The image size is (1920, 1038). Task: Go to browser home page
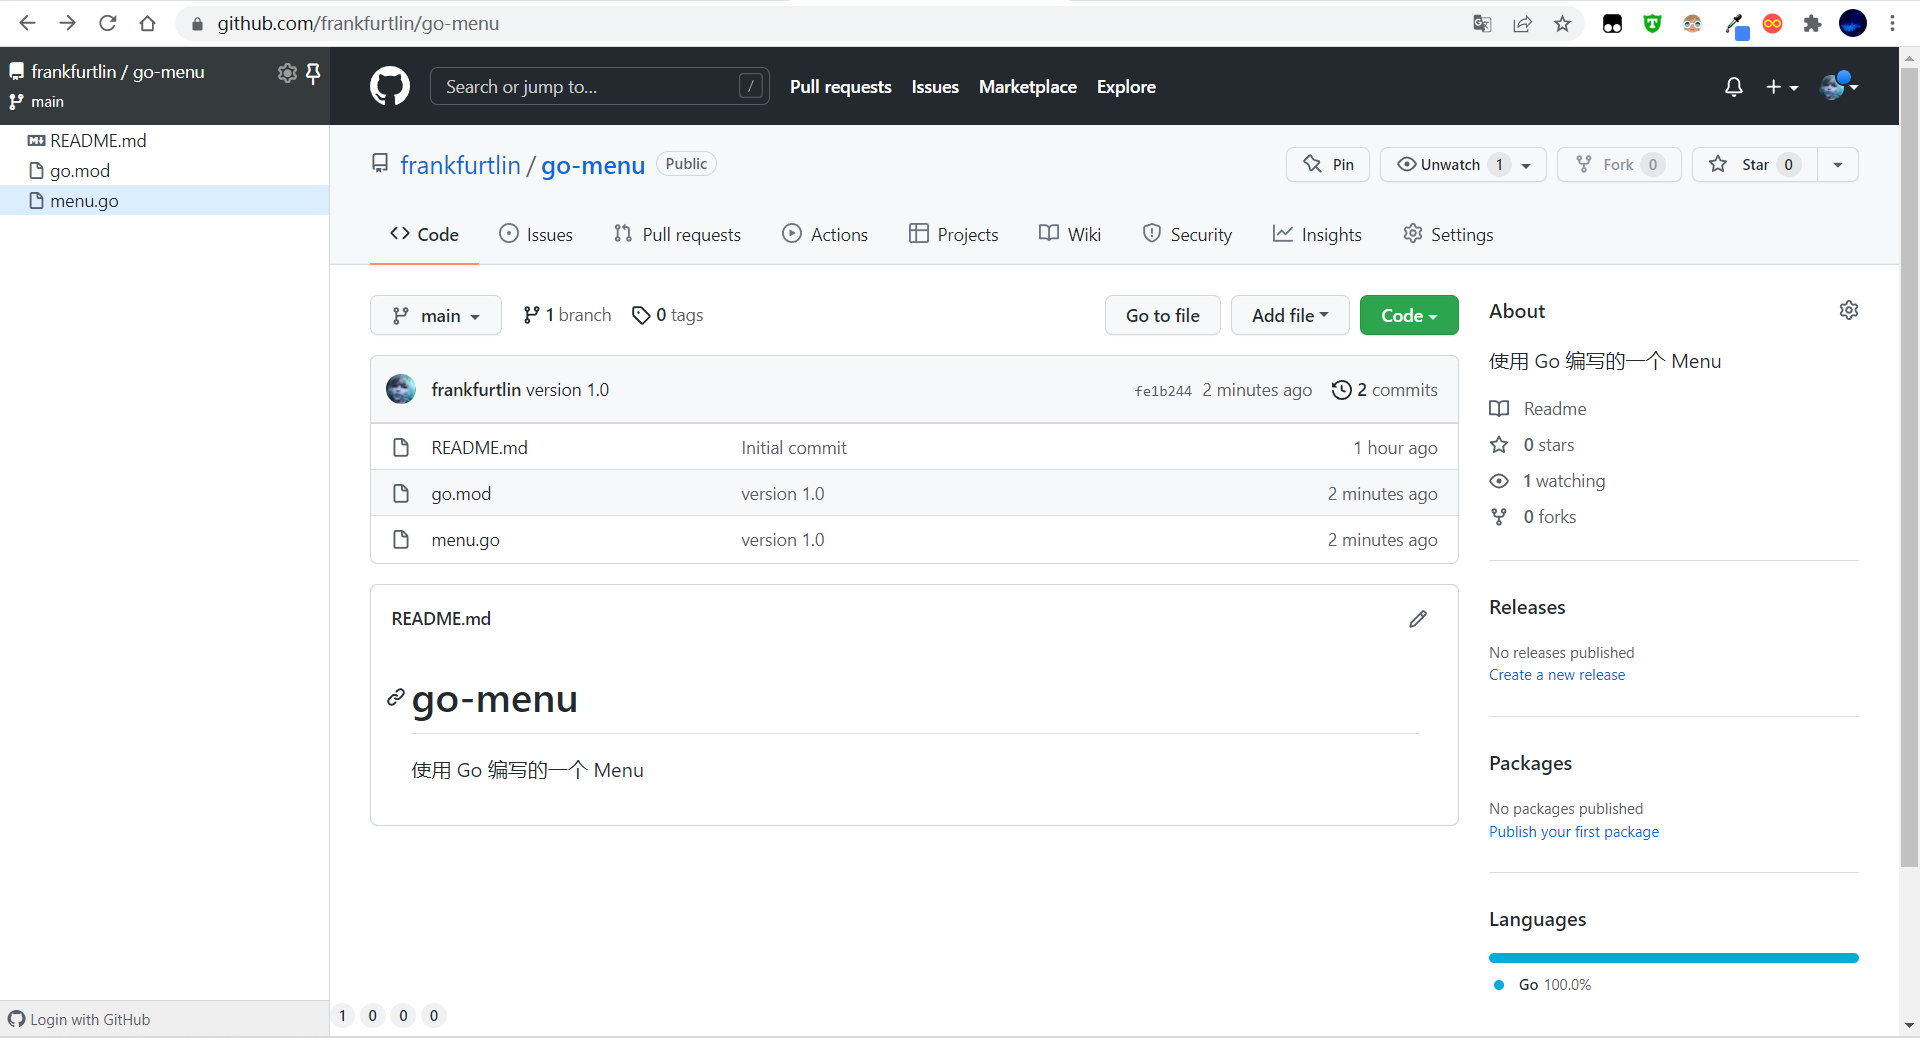148,23
